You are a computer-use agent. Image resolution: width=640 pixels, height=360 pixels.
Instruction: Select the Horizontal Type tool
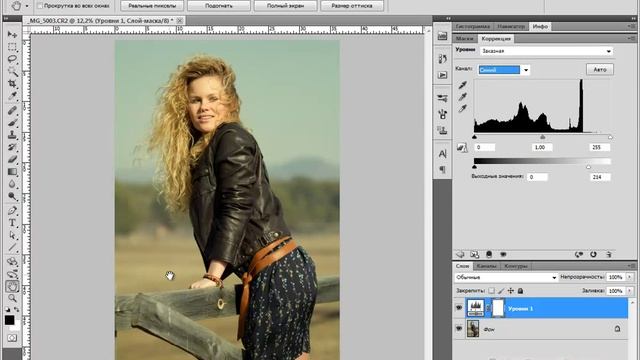click(12, 223)
